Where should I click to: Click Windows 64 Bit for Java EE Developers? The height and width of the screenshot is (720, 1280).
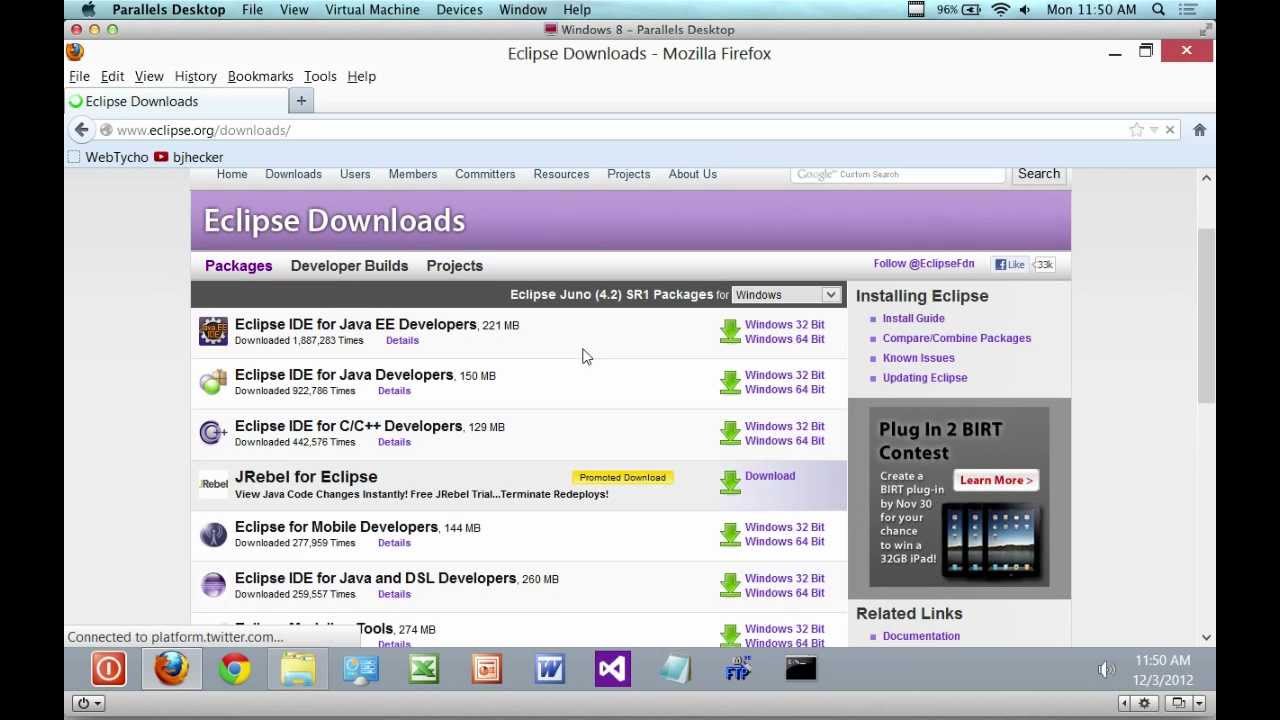pos(784,339)
